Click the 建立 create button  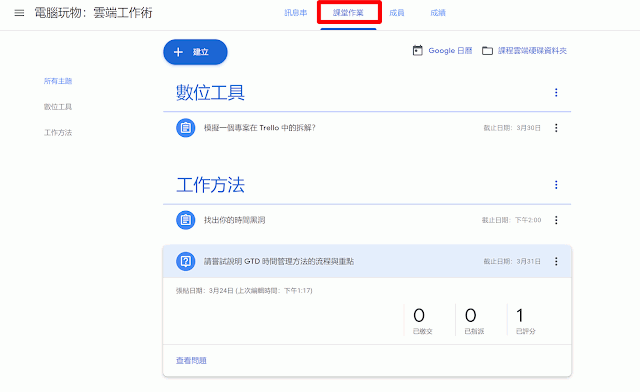(195, 52)
